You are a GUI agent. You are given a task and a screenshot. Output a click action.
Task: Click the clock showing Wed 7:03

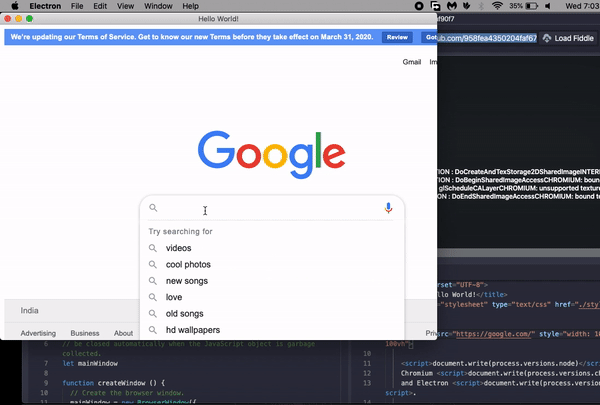(x=582, y=6)
